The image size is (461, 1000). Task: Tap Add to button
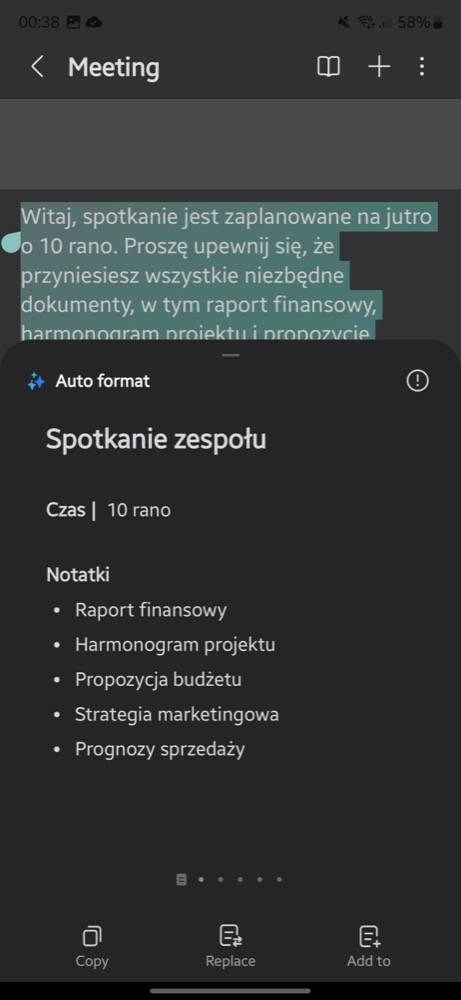[x=369, y=946]
